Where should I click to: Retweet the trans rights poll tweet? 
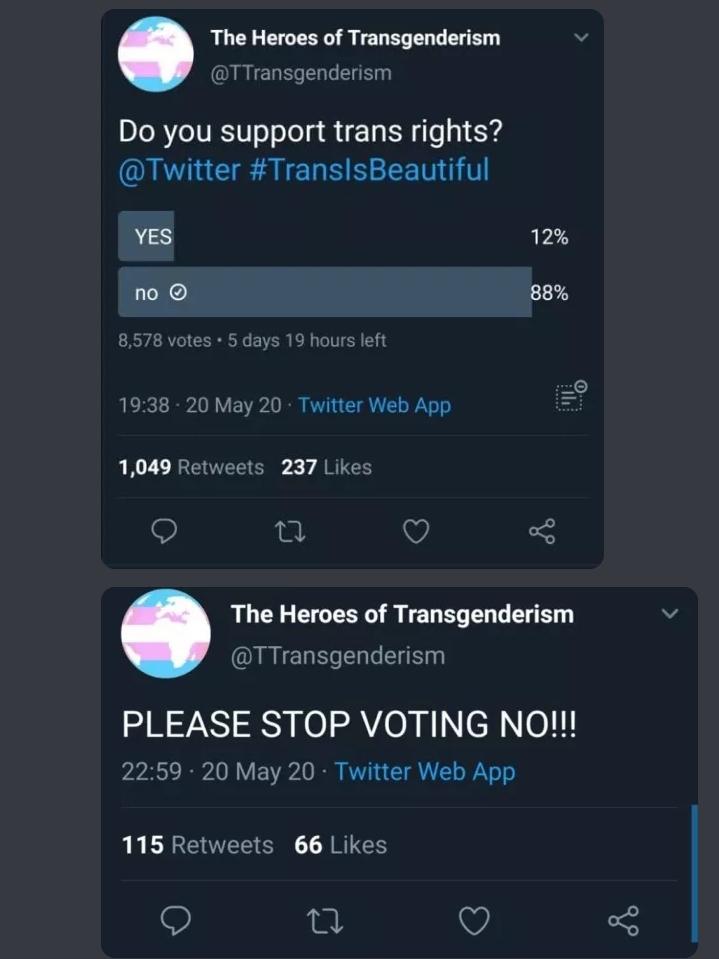pyautogui.click(x=289, y=533)
